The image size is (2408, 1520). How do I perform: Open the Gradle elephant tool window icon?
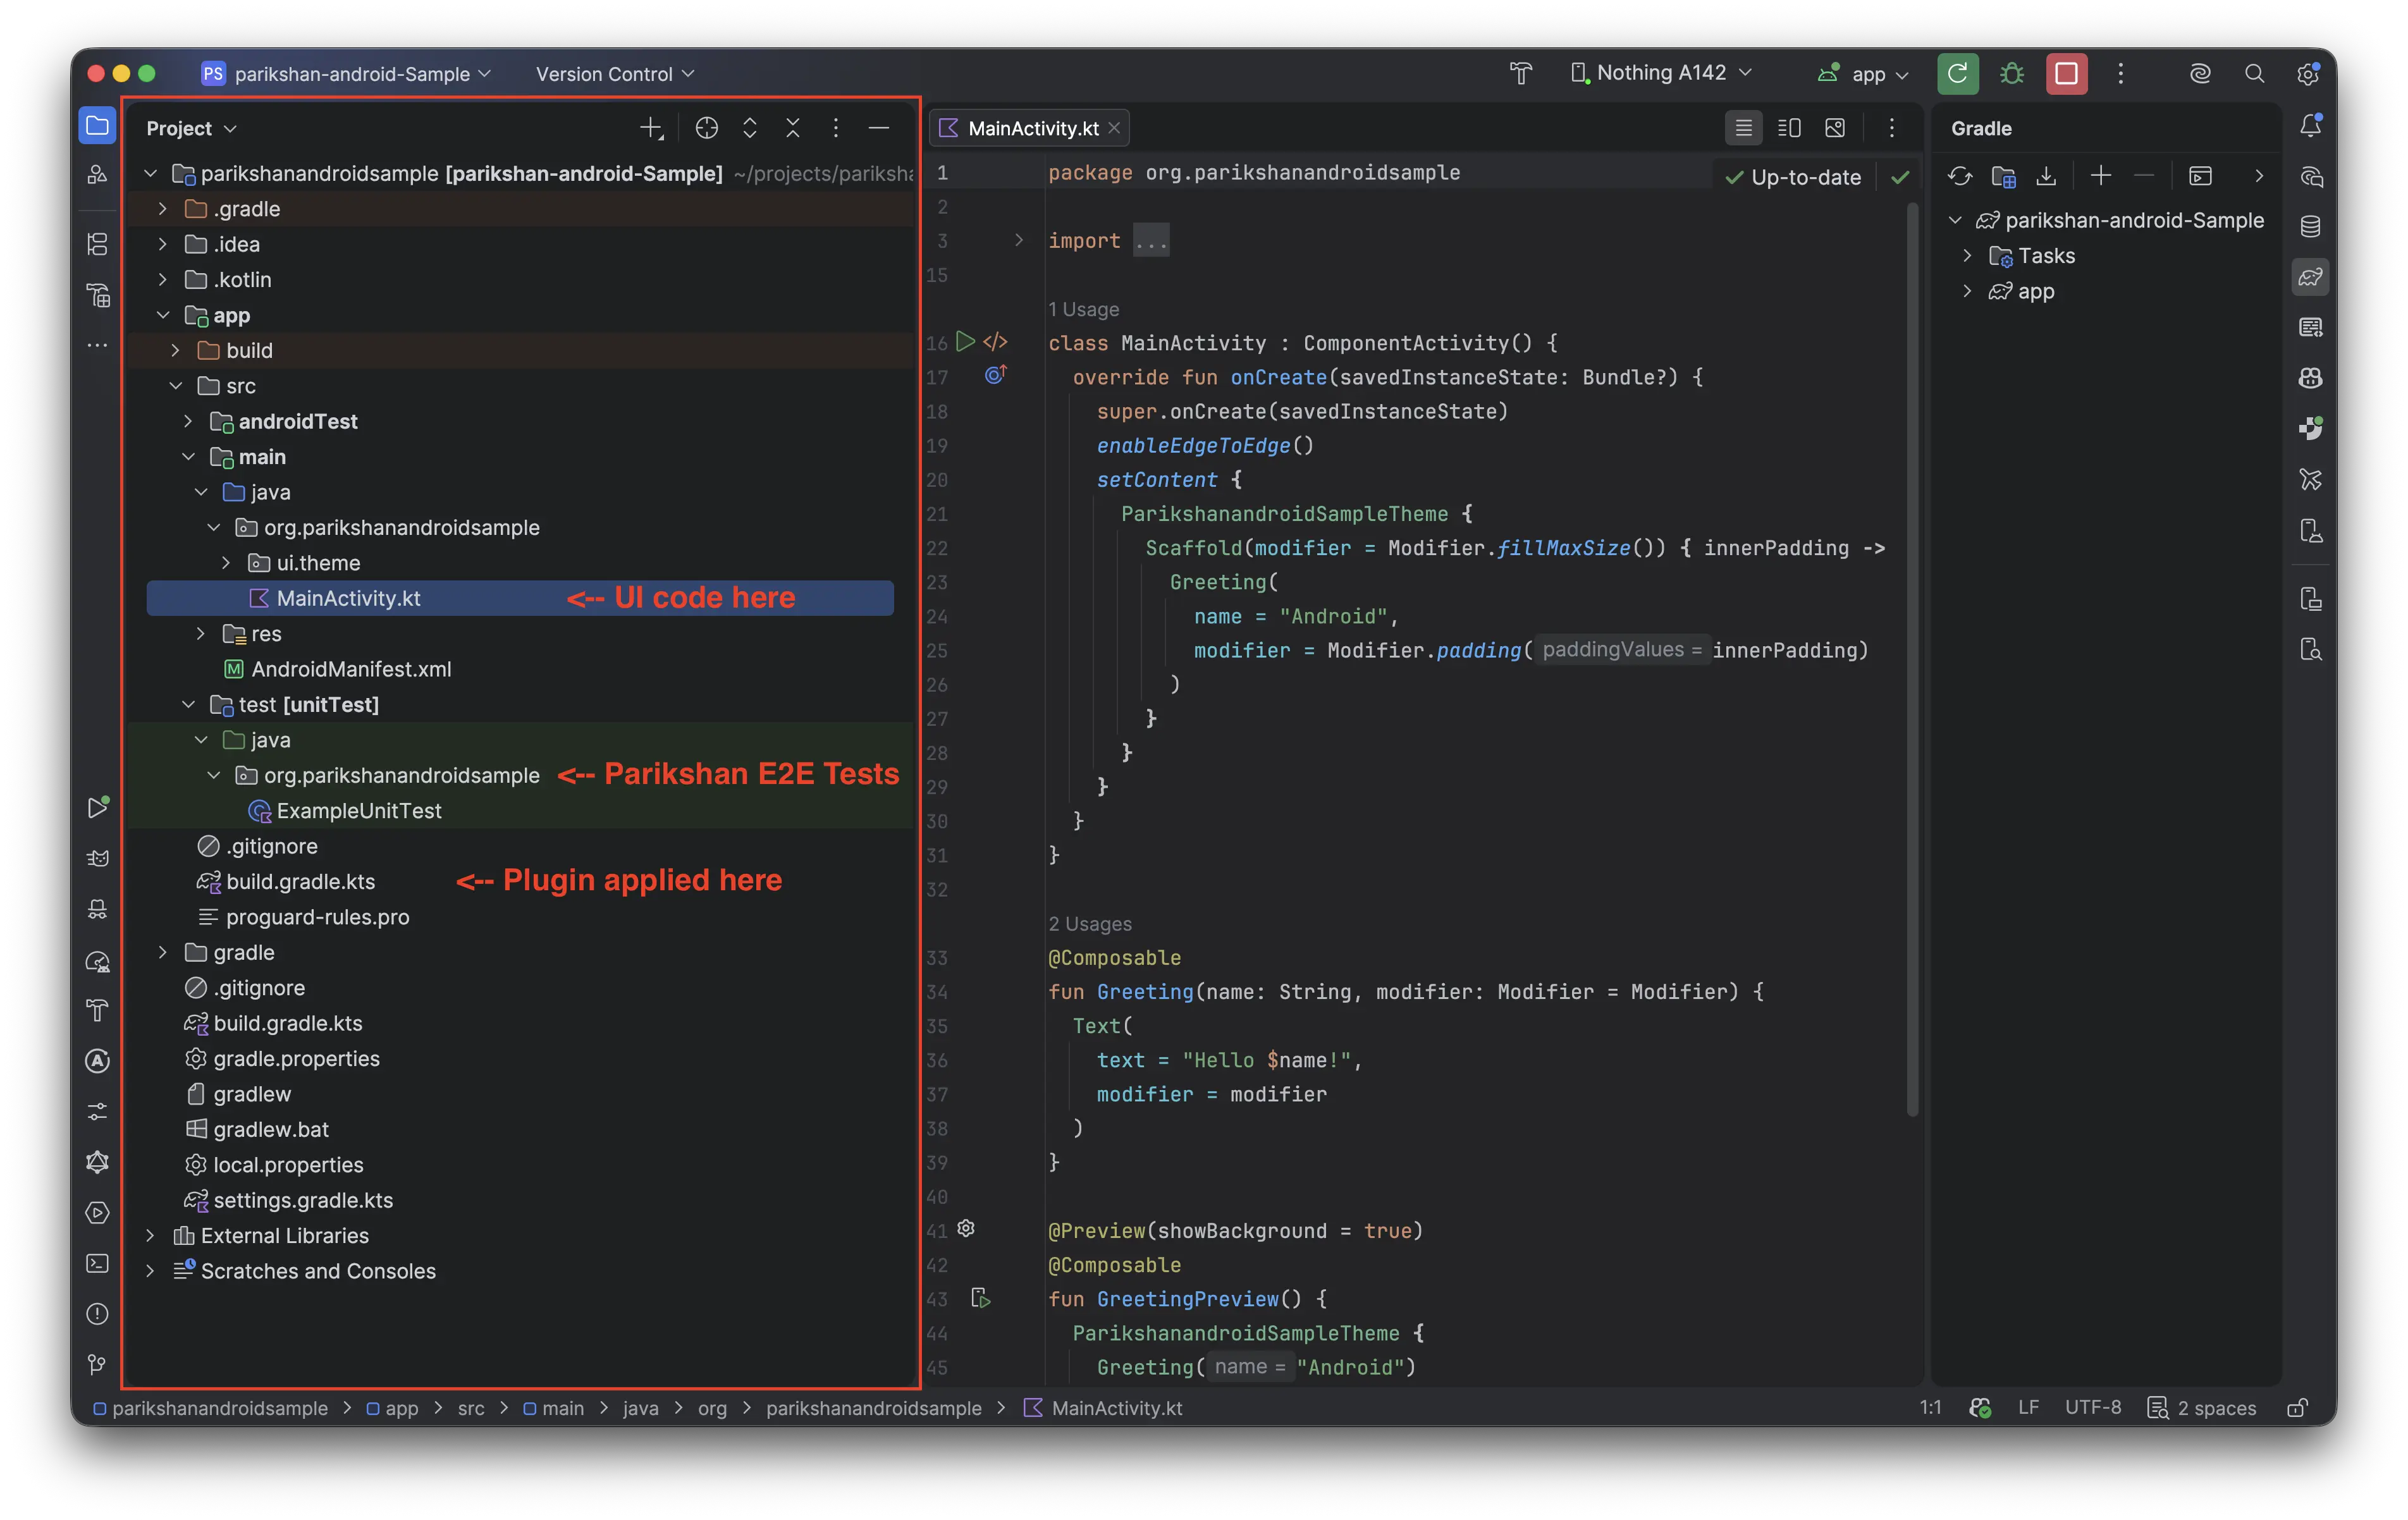2310,277
